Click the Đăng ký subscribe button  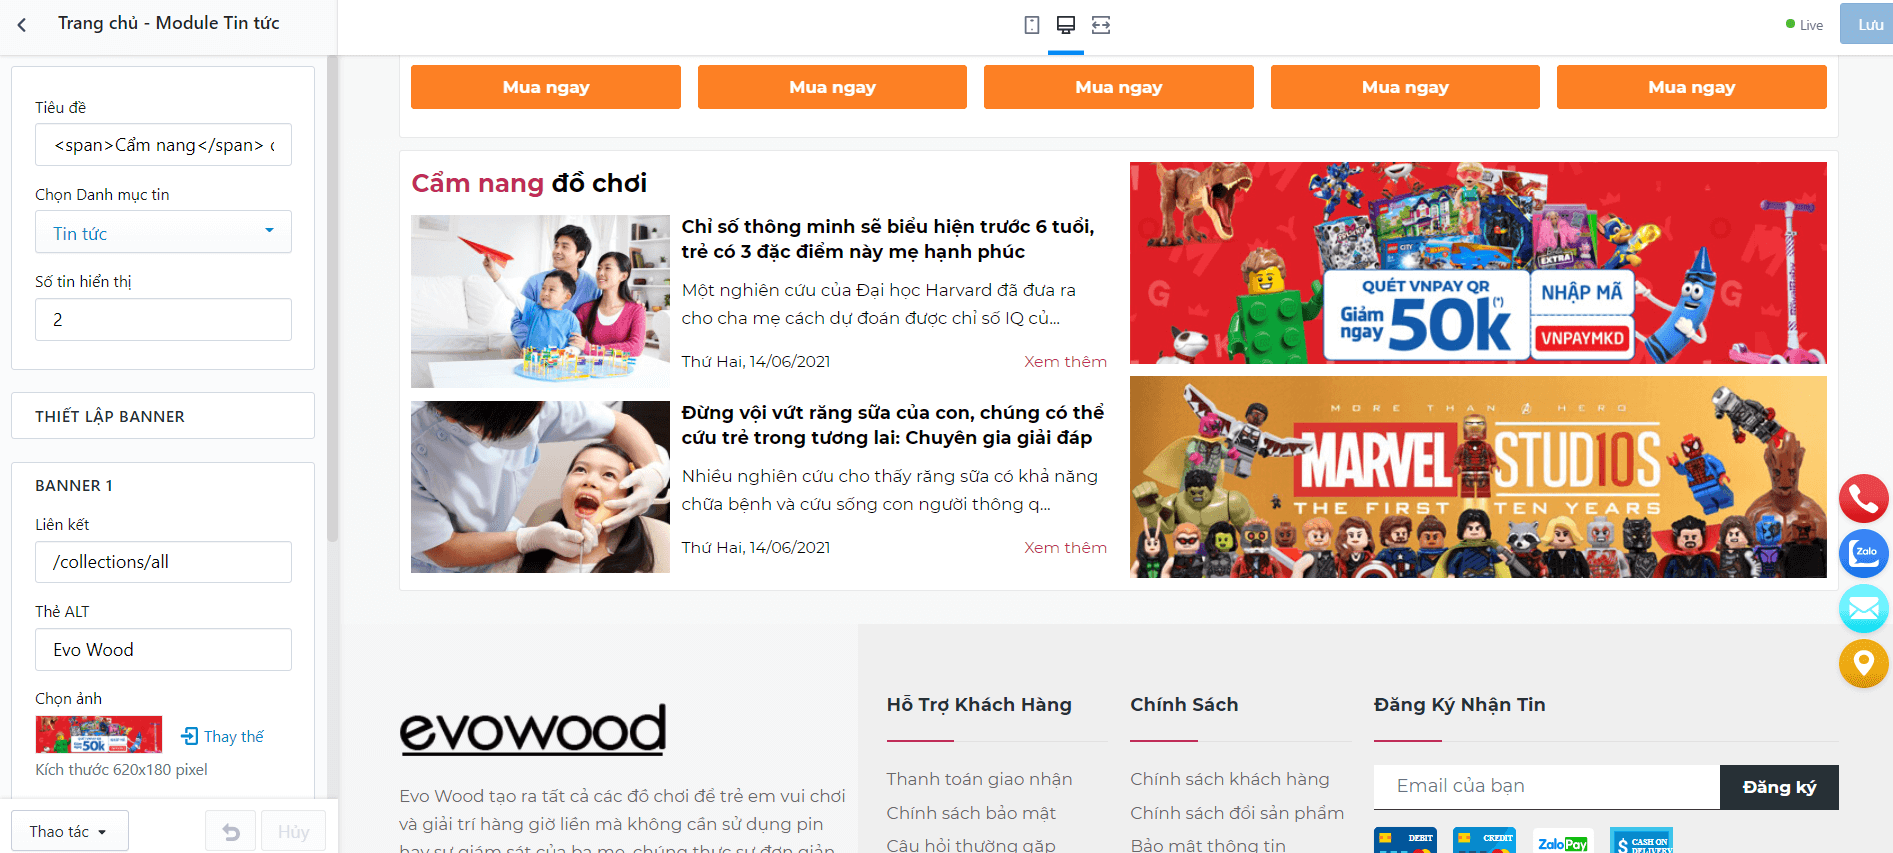coord(1779,787)
